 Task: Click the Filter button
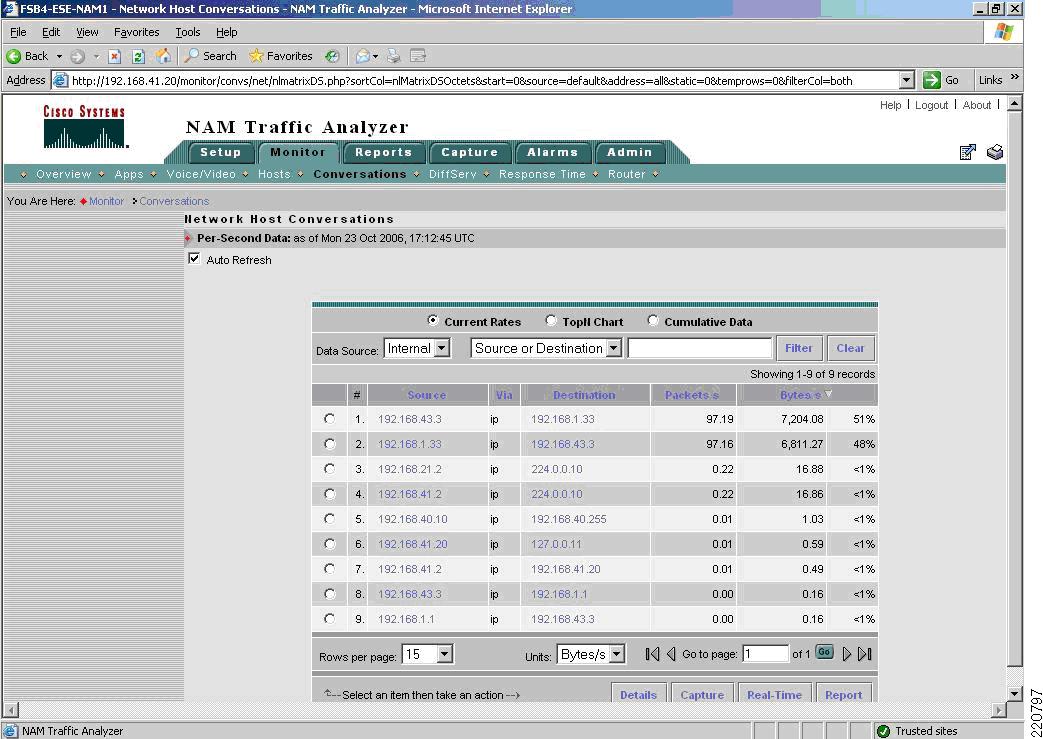[x=799, y=348]
